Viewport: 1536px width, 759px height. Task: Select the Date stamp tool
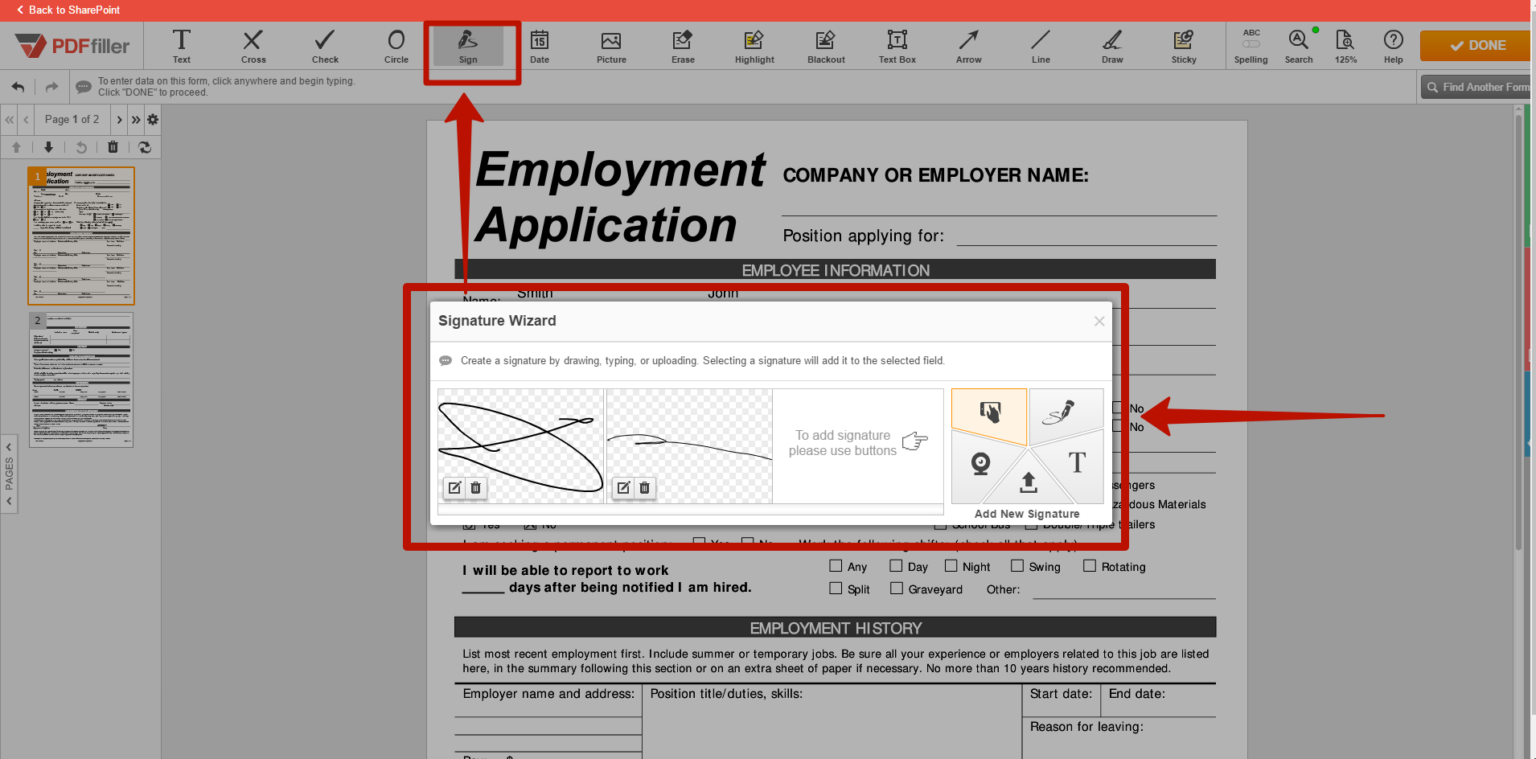(539, 45)
